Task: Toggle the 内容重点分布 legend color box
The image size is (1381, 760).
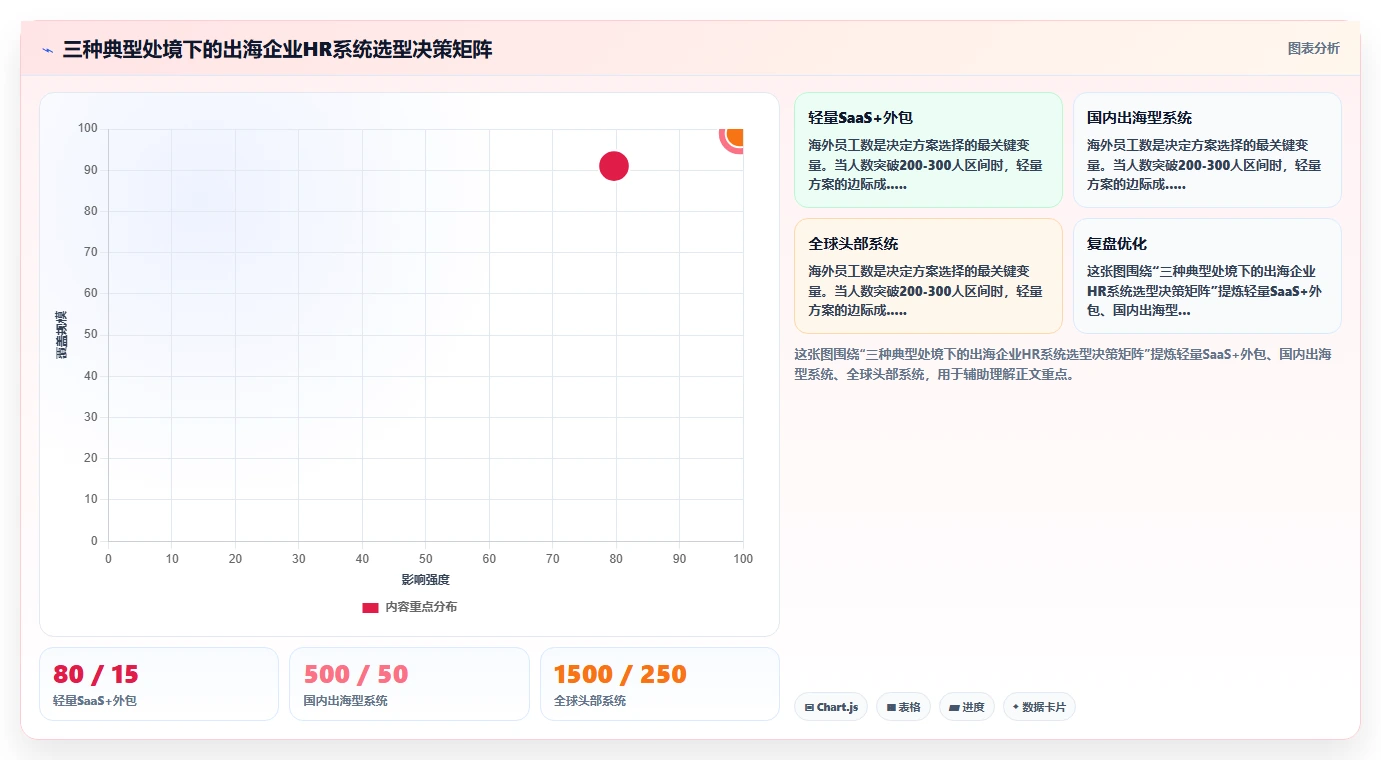Action: [x=370, y=607]
